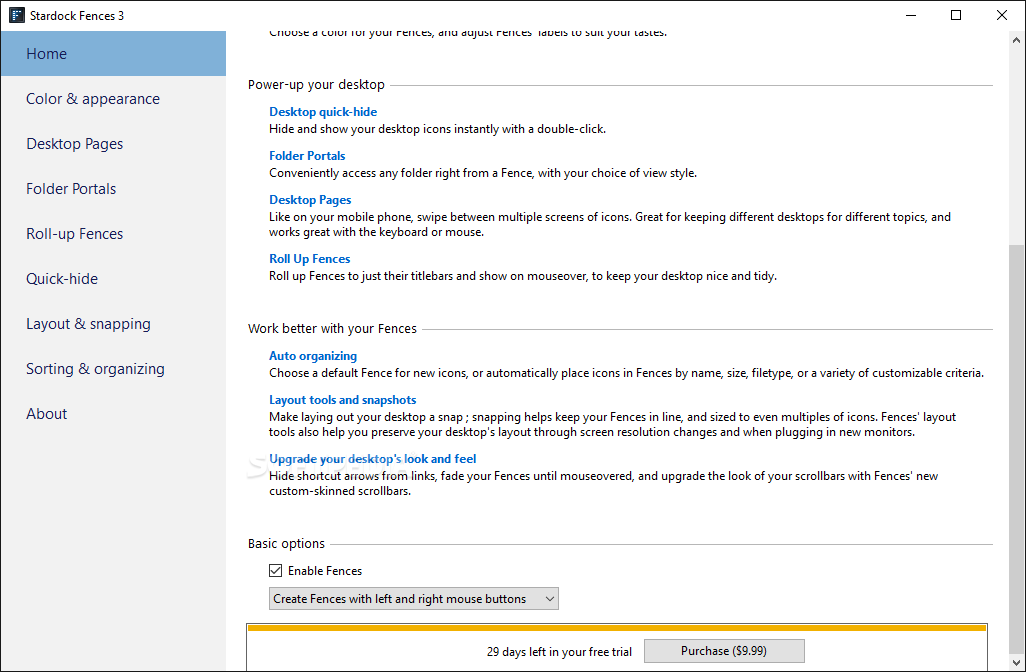Click the 'Work better with your Fences' heading
The width and height of the screenshot is (1026, 672).
332,328
